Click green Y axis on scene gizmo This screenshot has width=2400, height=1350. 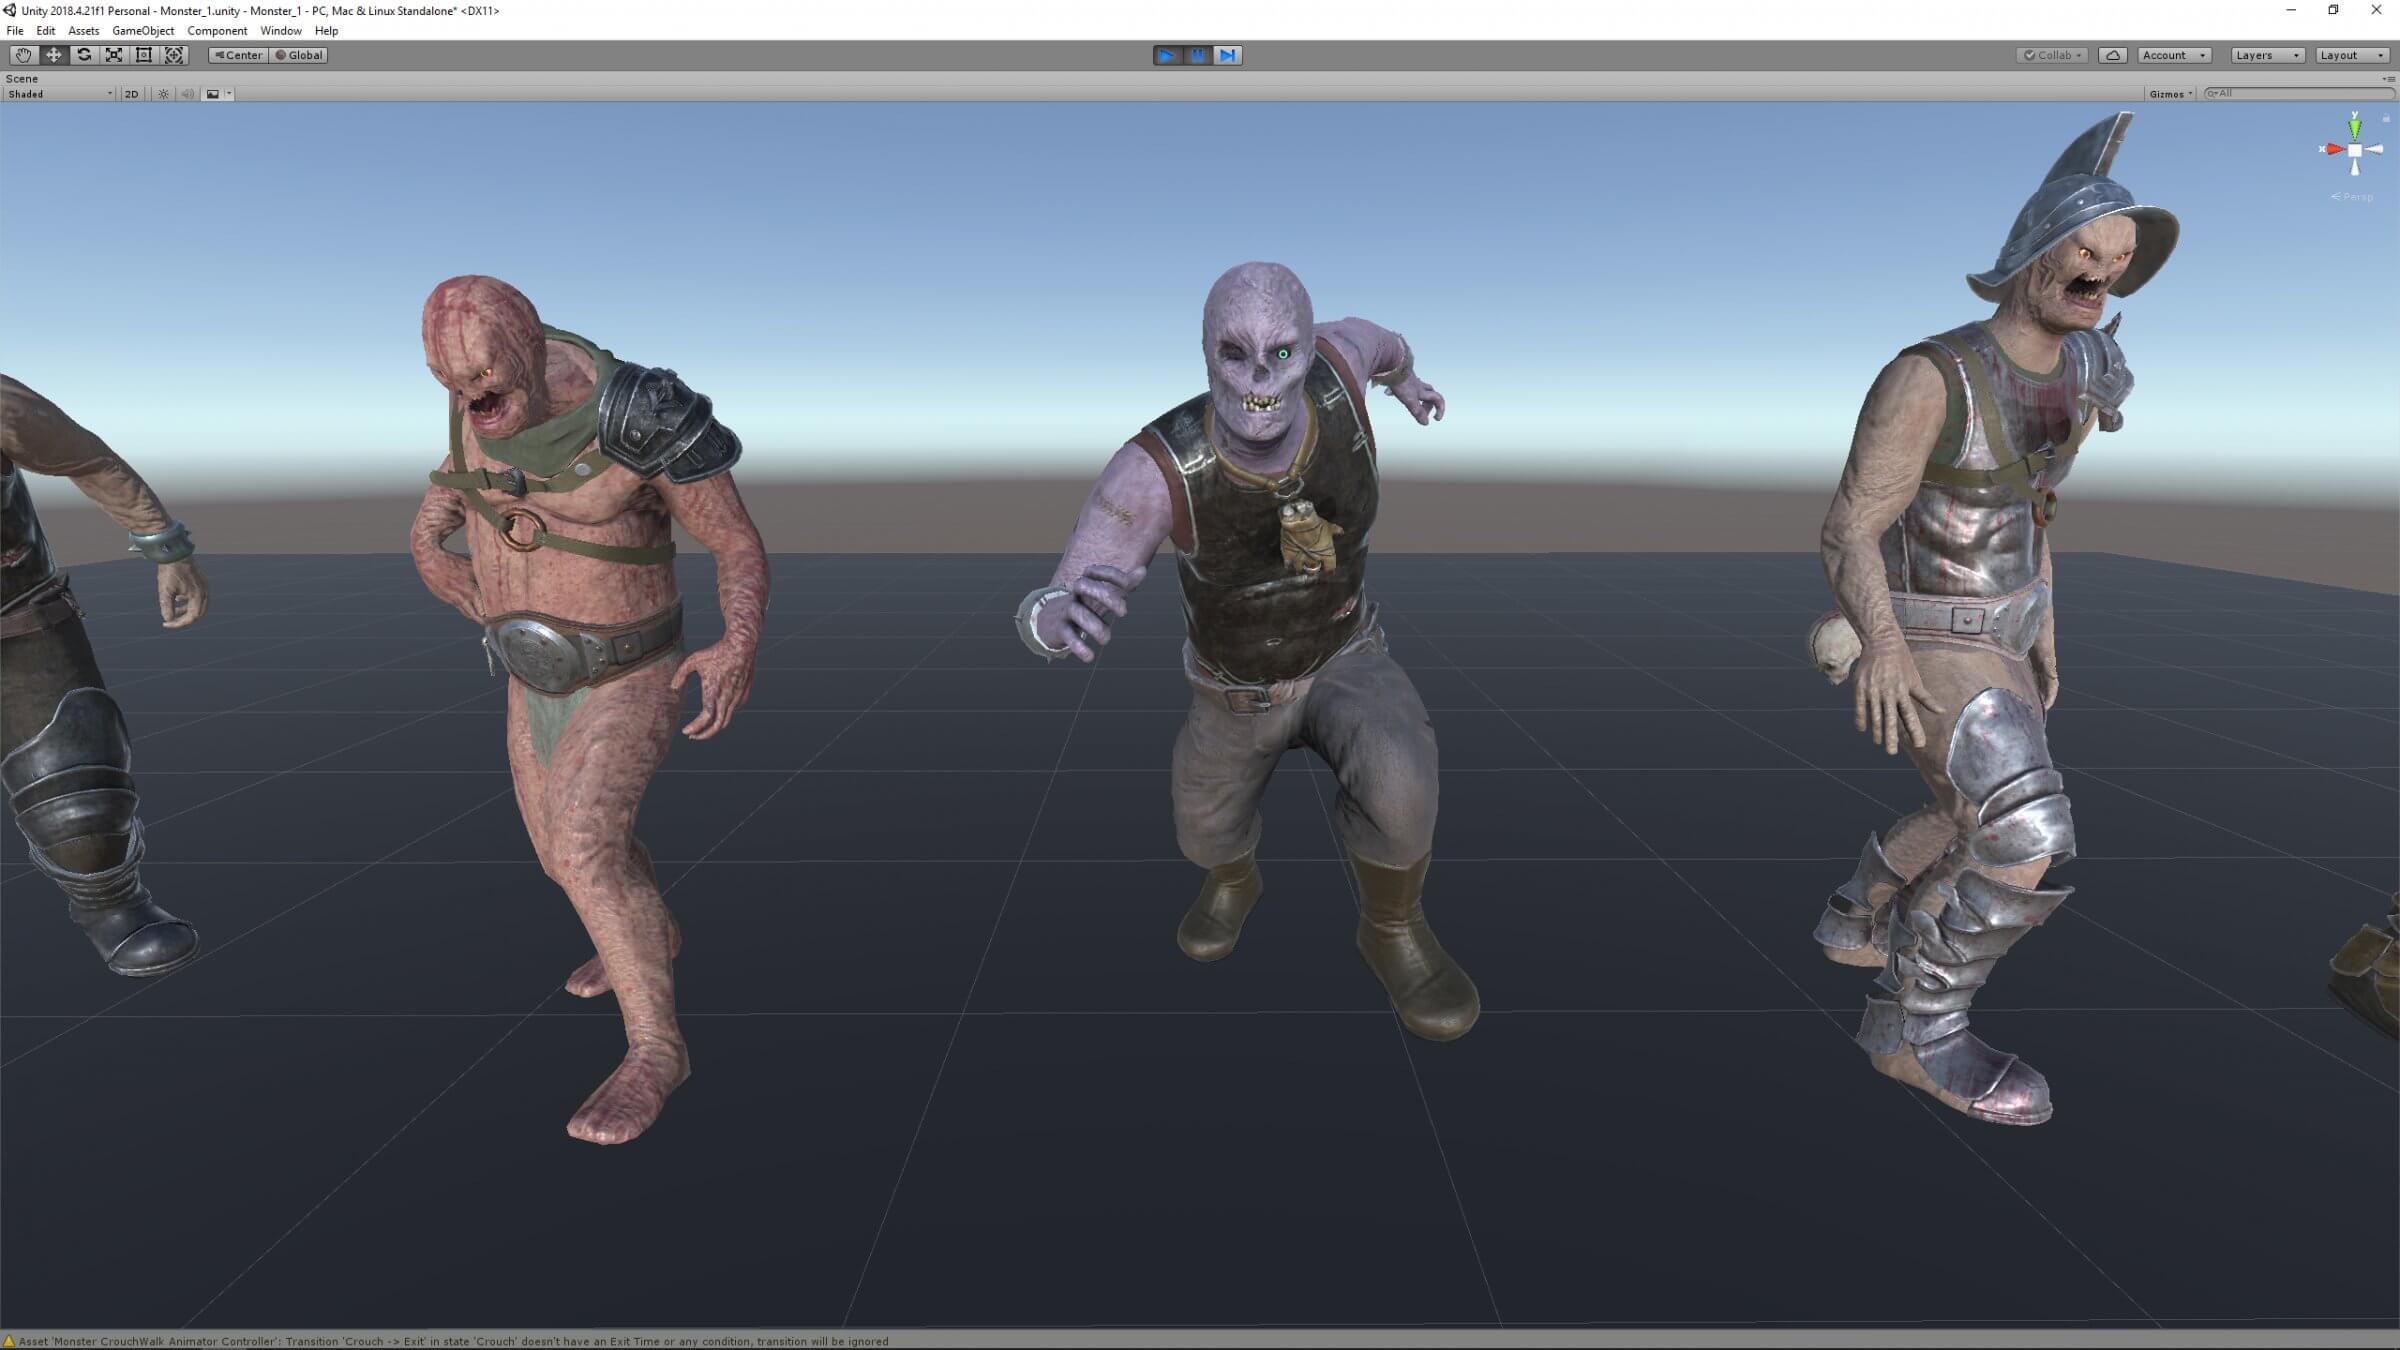(x=2355, y=127)
